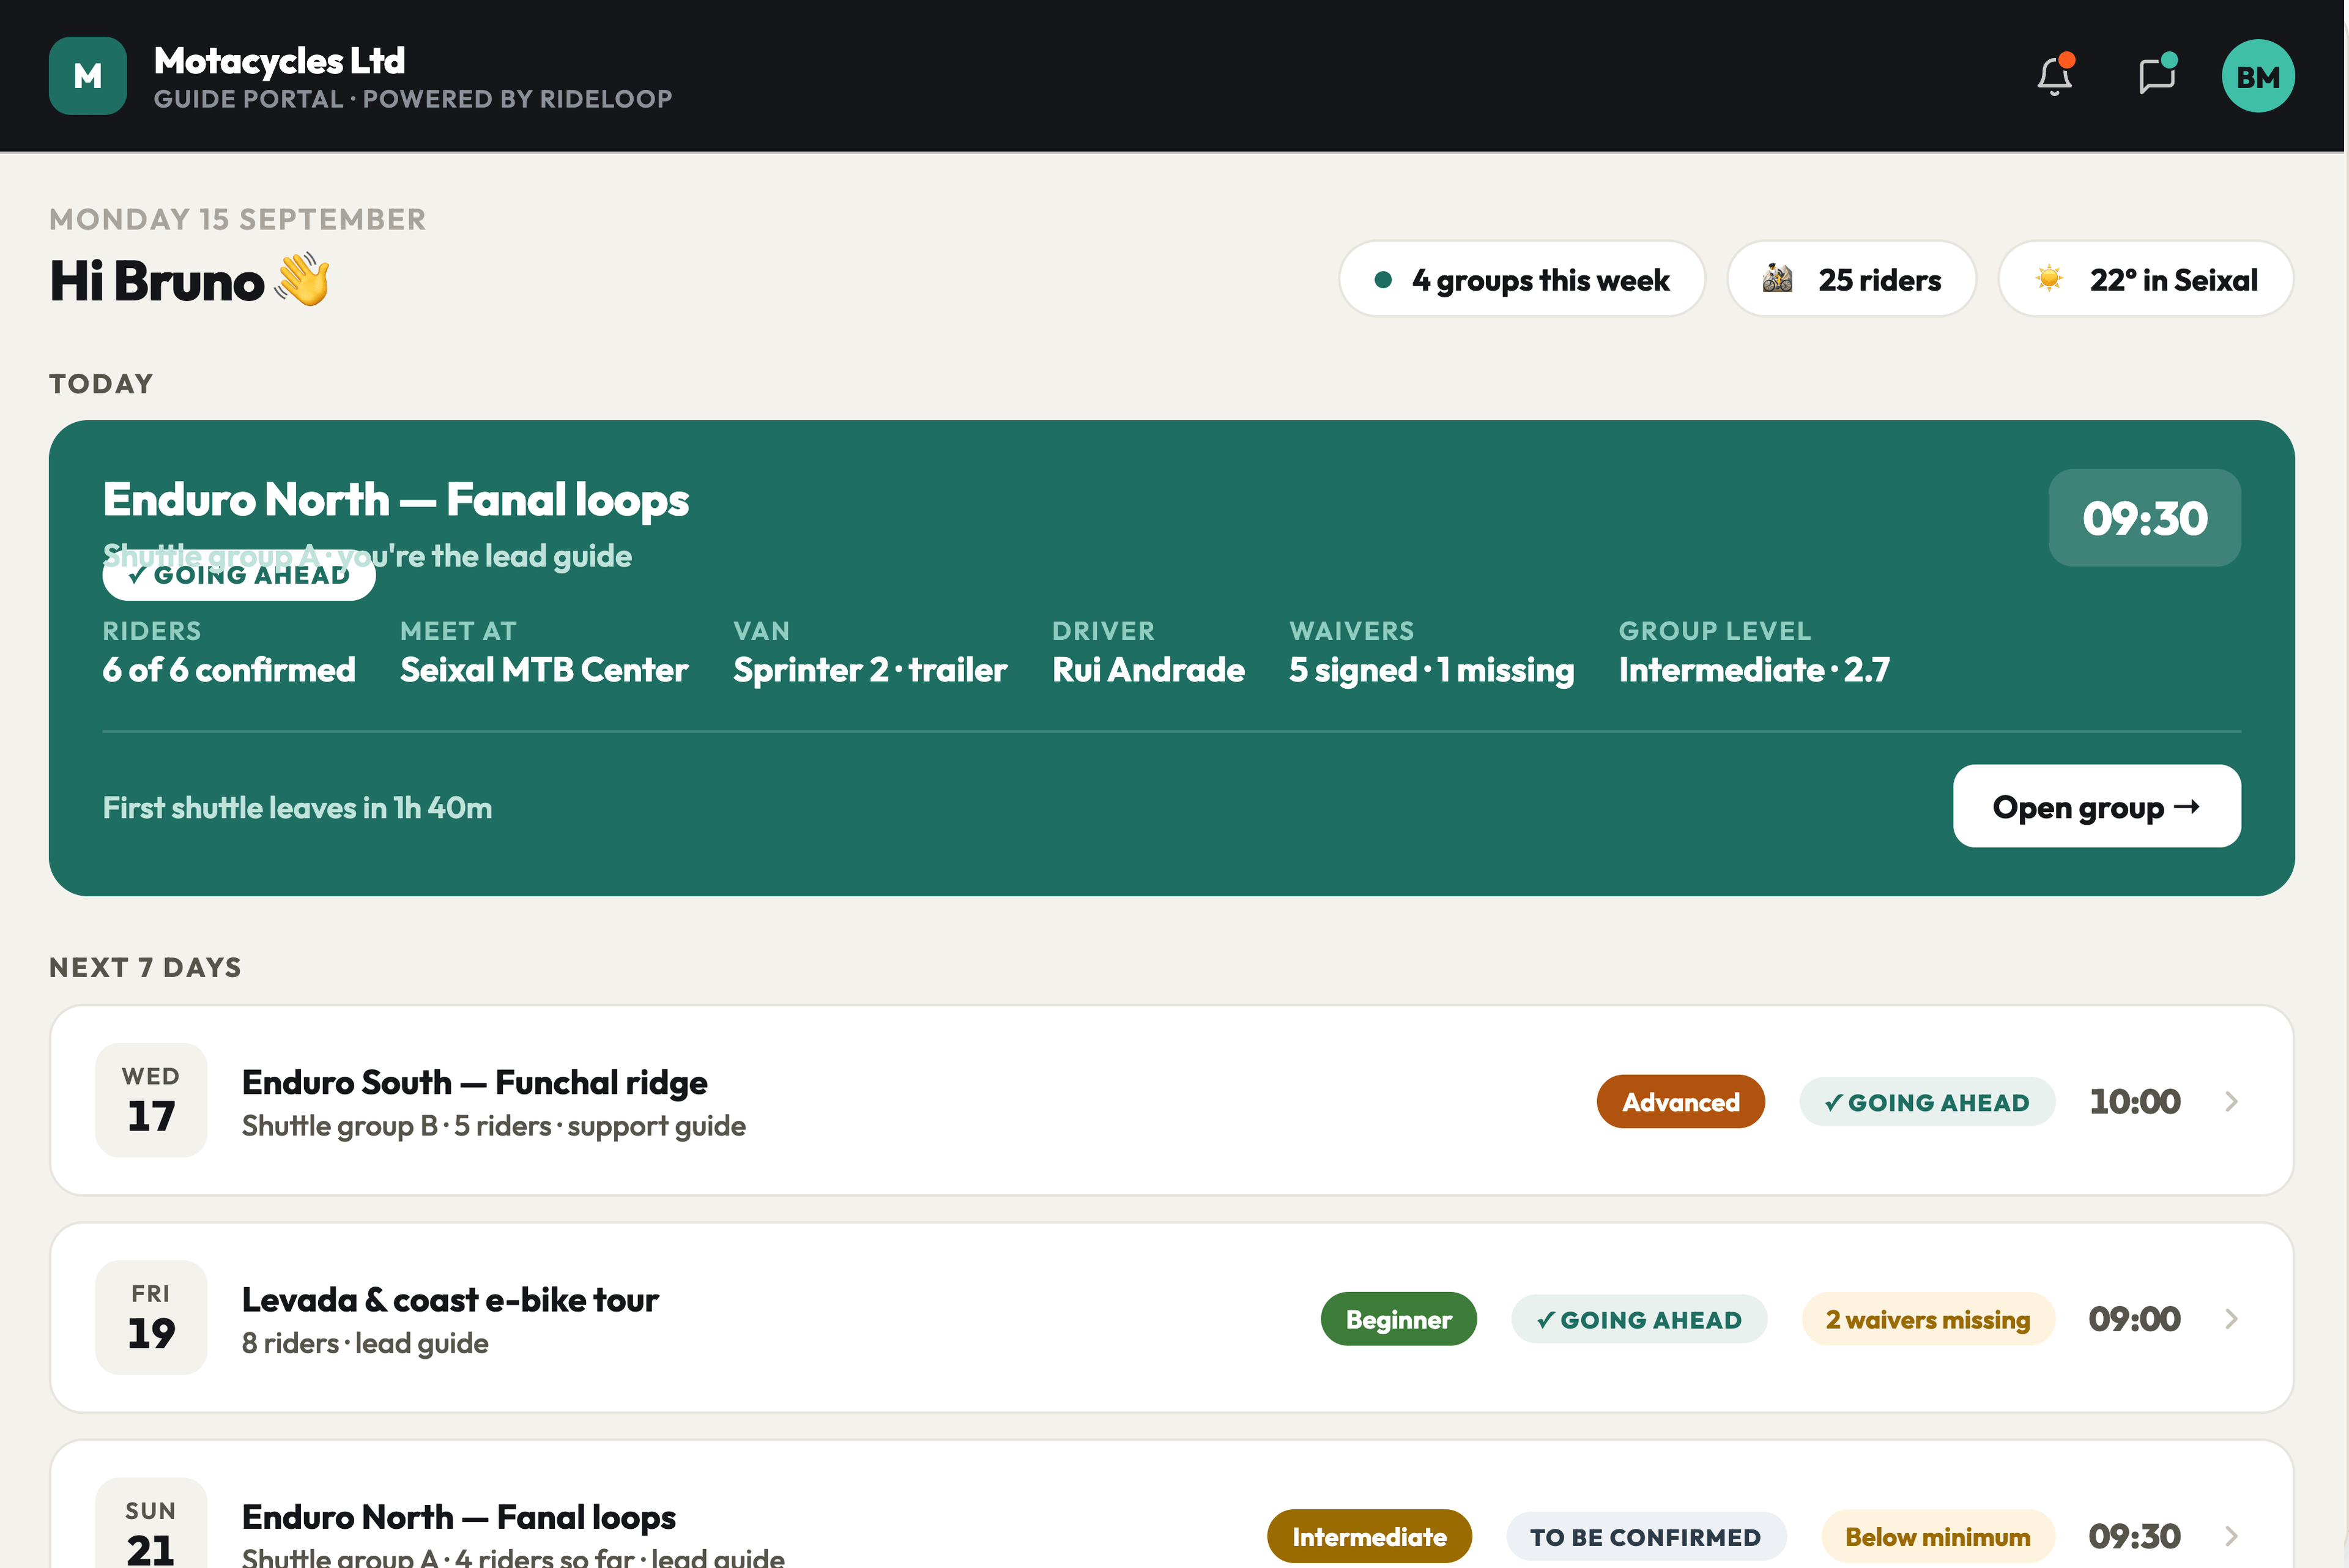Click the Intermediate level tag
This screenshot has height=1568, width=2349.
tap(1369, 1536)
